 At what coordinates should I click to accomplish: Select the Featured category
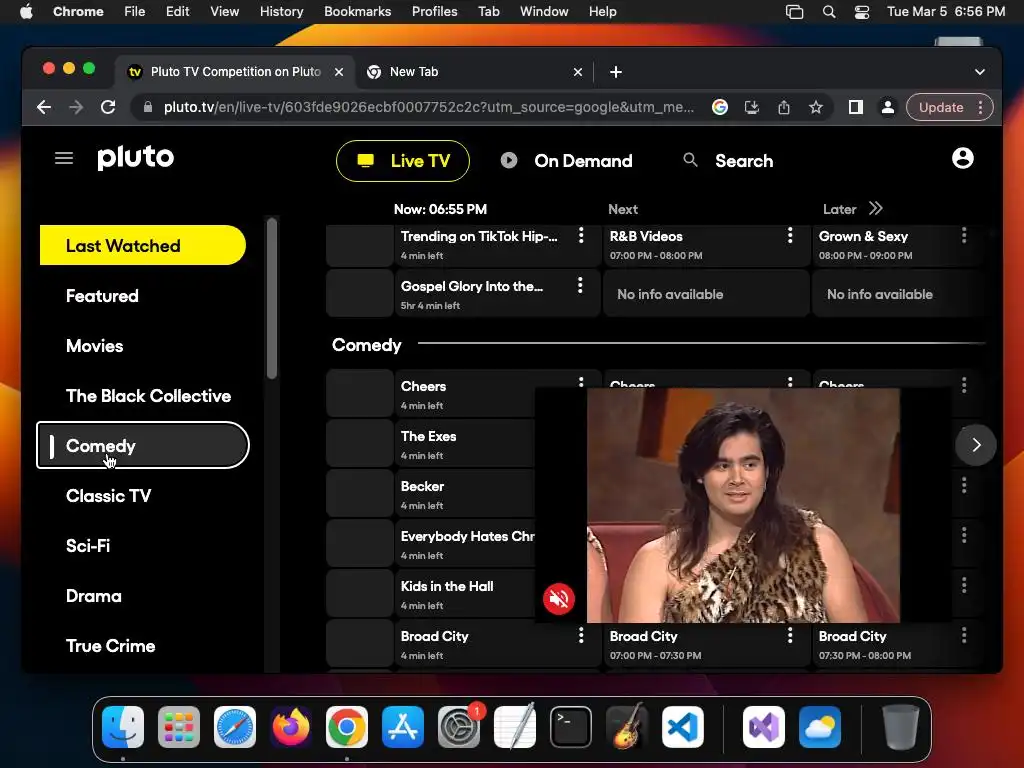click(x=102, y=296)
